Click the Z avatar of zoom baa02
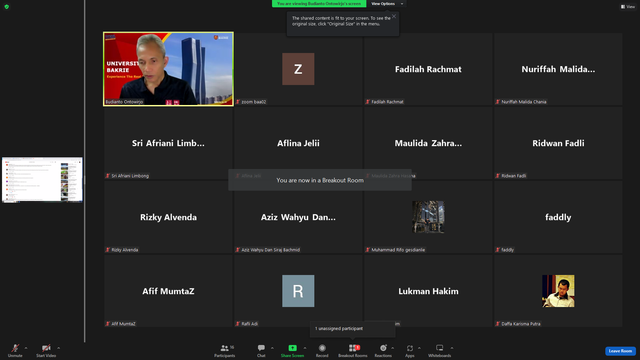 298,69
